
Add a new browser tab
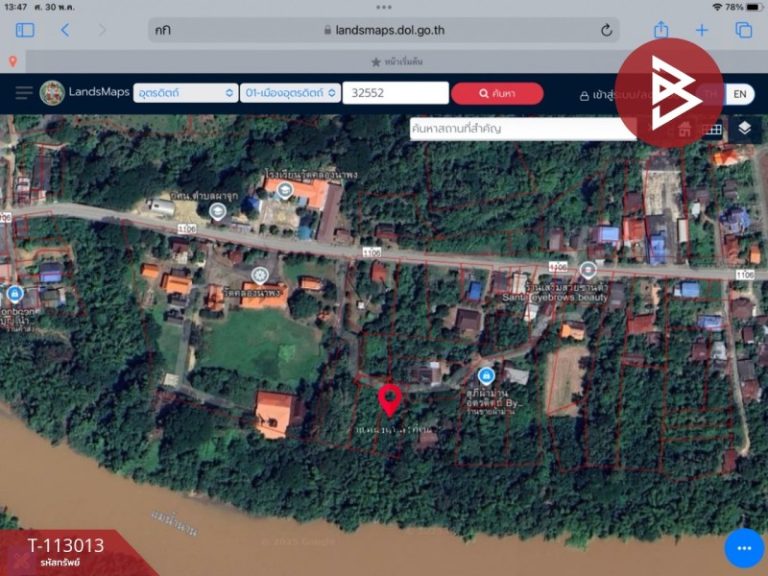[x=701, y=30]
